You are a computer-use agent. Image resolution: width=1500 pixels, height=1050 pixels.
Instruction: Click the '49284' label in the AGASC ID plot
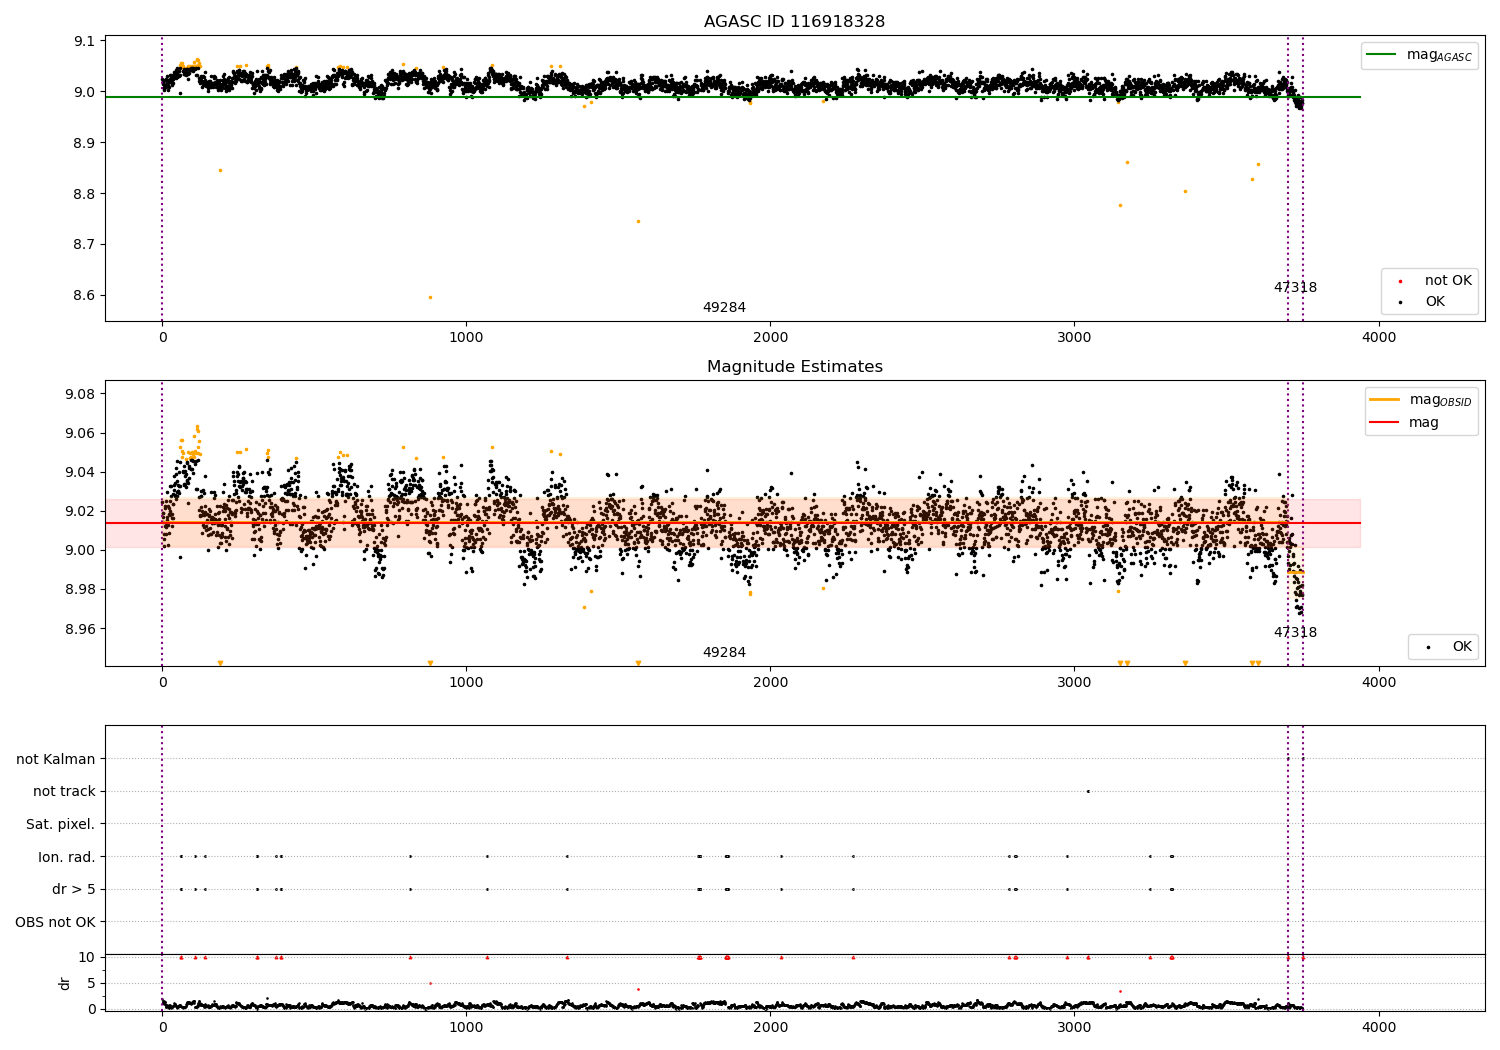[x=724, y=308]
